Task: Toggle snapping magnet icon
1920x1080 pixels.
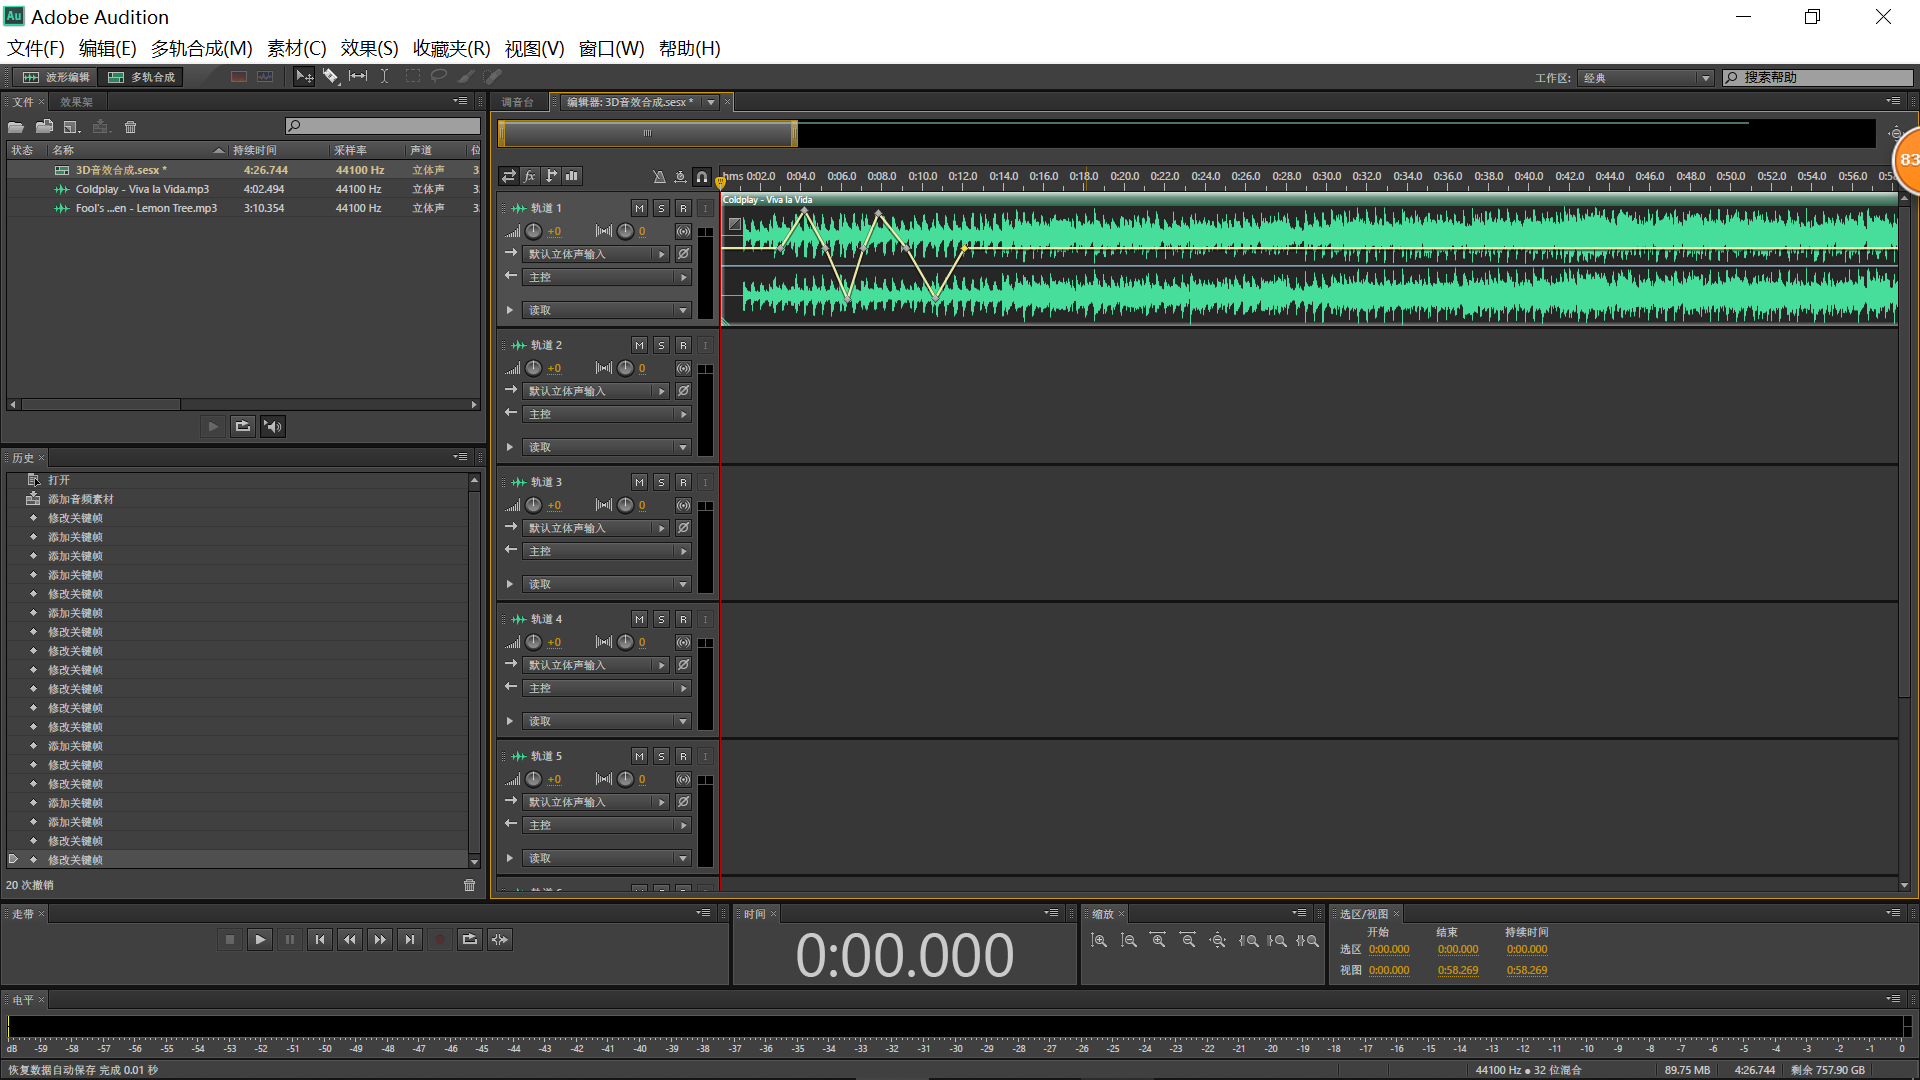Action: [x=702, y=177]
